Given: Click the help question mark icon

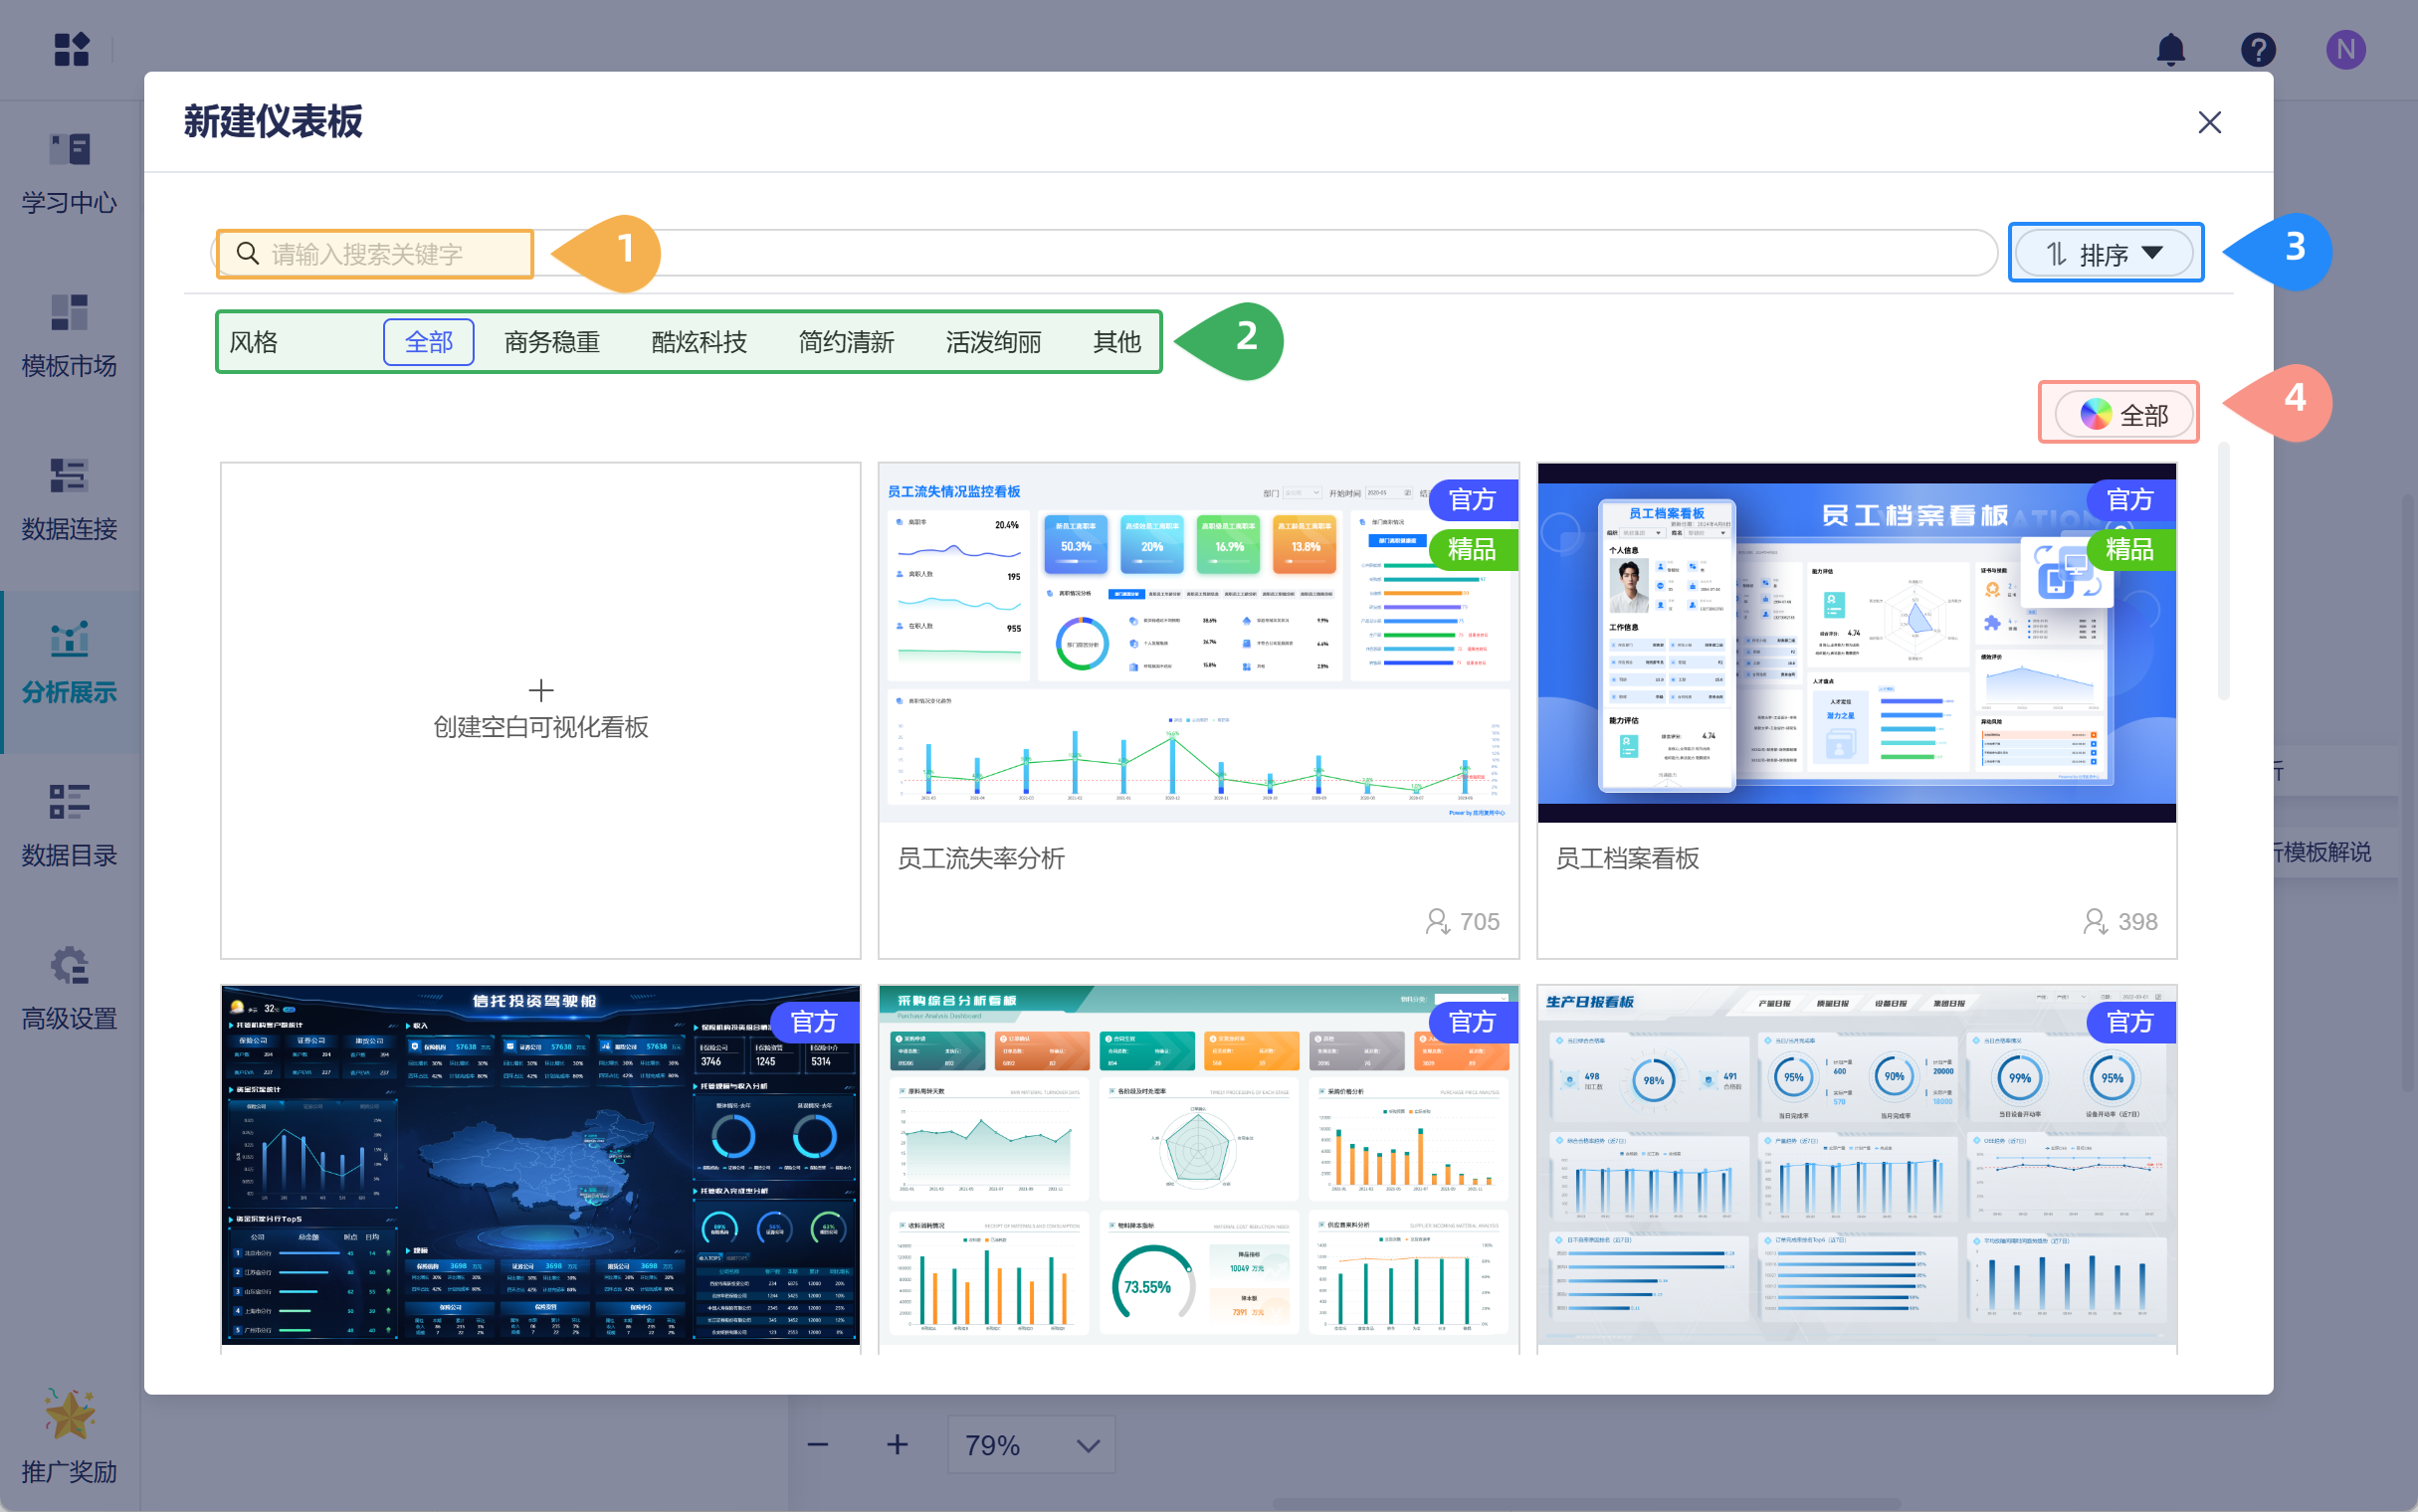Looking at the screenshot, I should pyautogui.click(x=2258, y=49).
